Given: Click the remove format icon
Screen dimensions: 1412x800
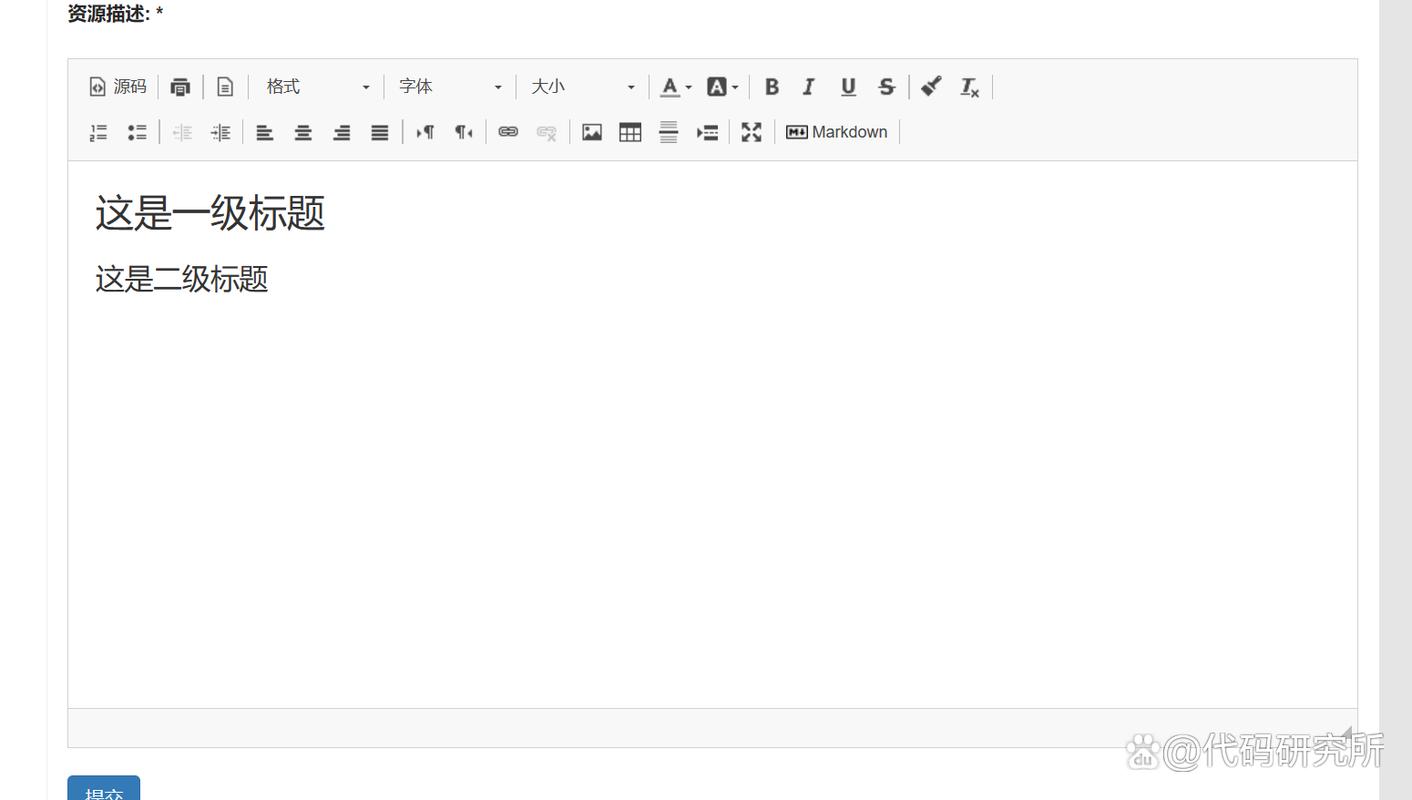Looking at the screenshot, I should (x=969, y=87).
